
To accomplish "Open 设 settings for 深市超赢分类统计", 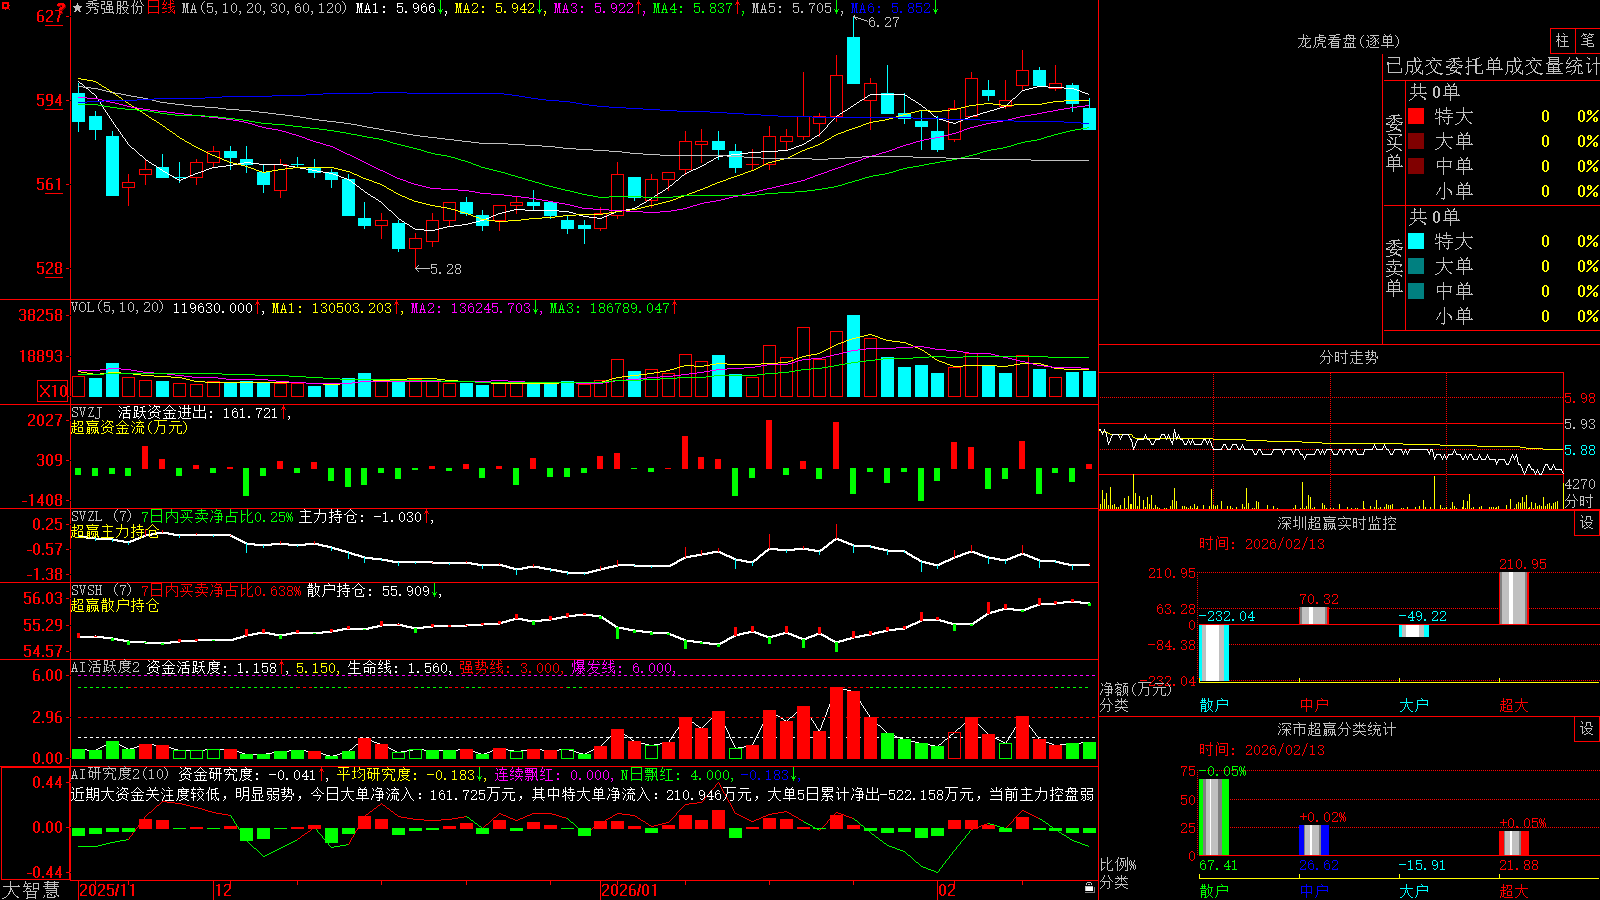I will click(x=1587, y=729).
